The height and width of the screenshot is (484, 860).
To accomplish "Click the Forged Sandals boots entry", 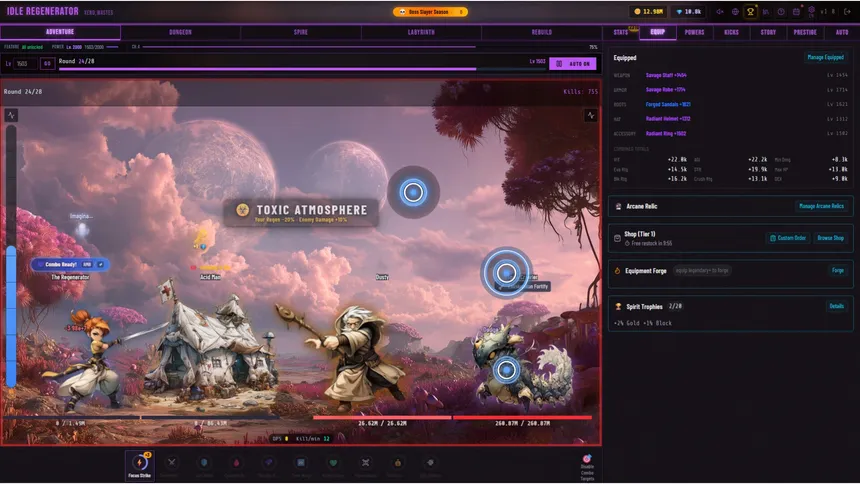I will [x=668, y=104].
